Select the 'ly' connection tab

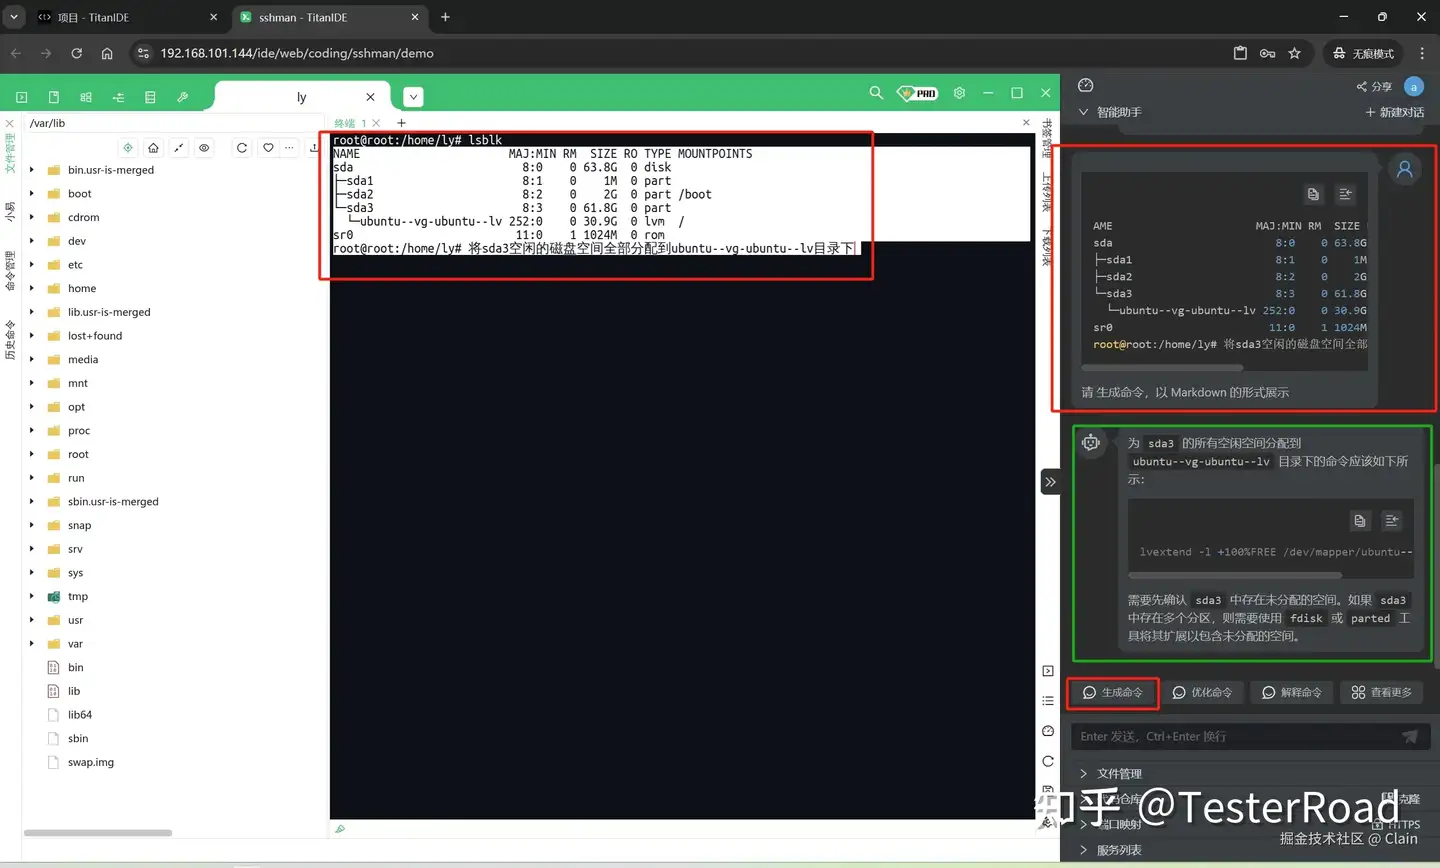coord(300,97)
